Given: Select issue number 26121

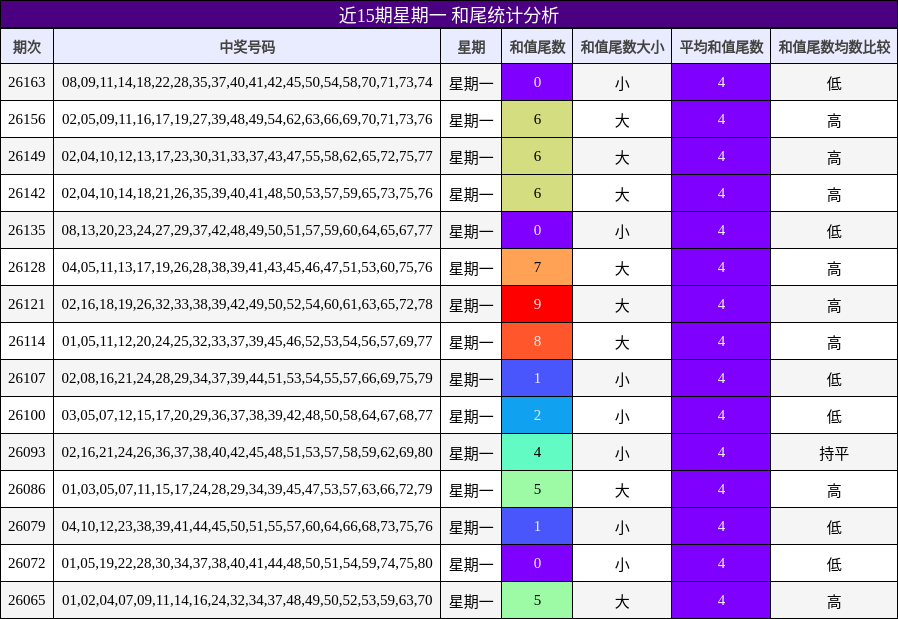Looking at the screenshot, I should pyautogui.click(x=27, y=304).
